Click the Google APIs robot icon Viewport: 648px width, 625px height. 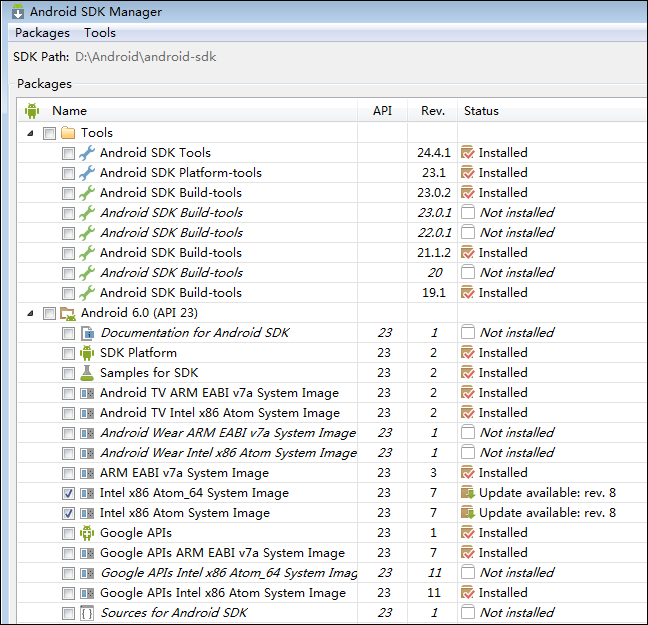click(x=87, y=533)
